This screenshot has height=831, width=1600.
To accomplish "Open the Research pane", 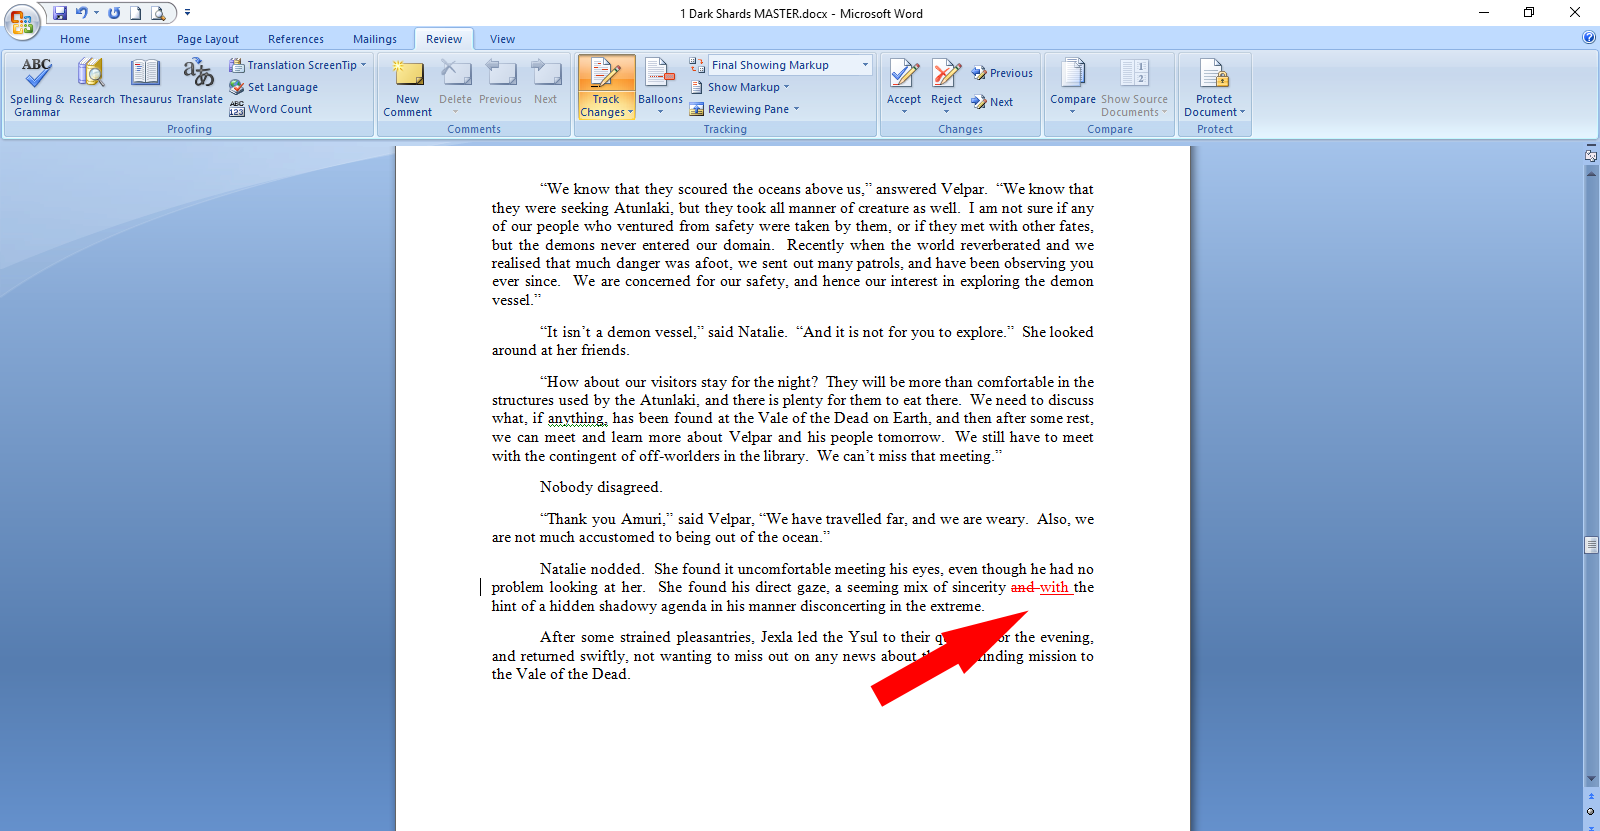I will [x=92, y=86].
